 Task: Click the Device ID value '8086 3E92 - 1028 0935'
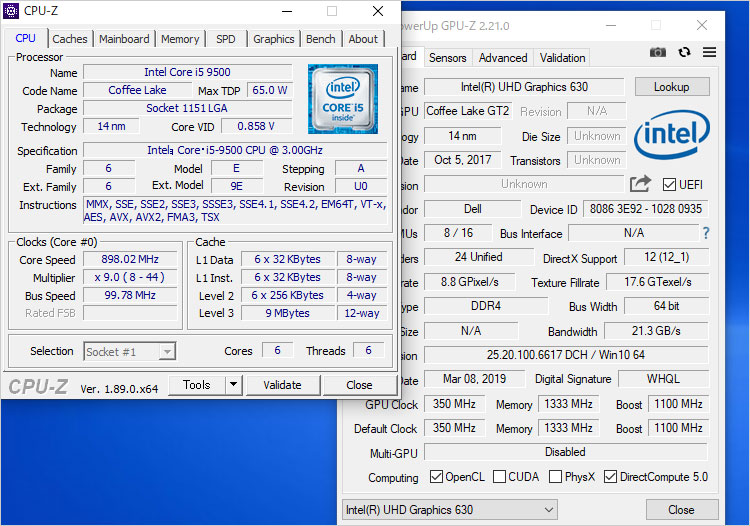(646, 209)
